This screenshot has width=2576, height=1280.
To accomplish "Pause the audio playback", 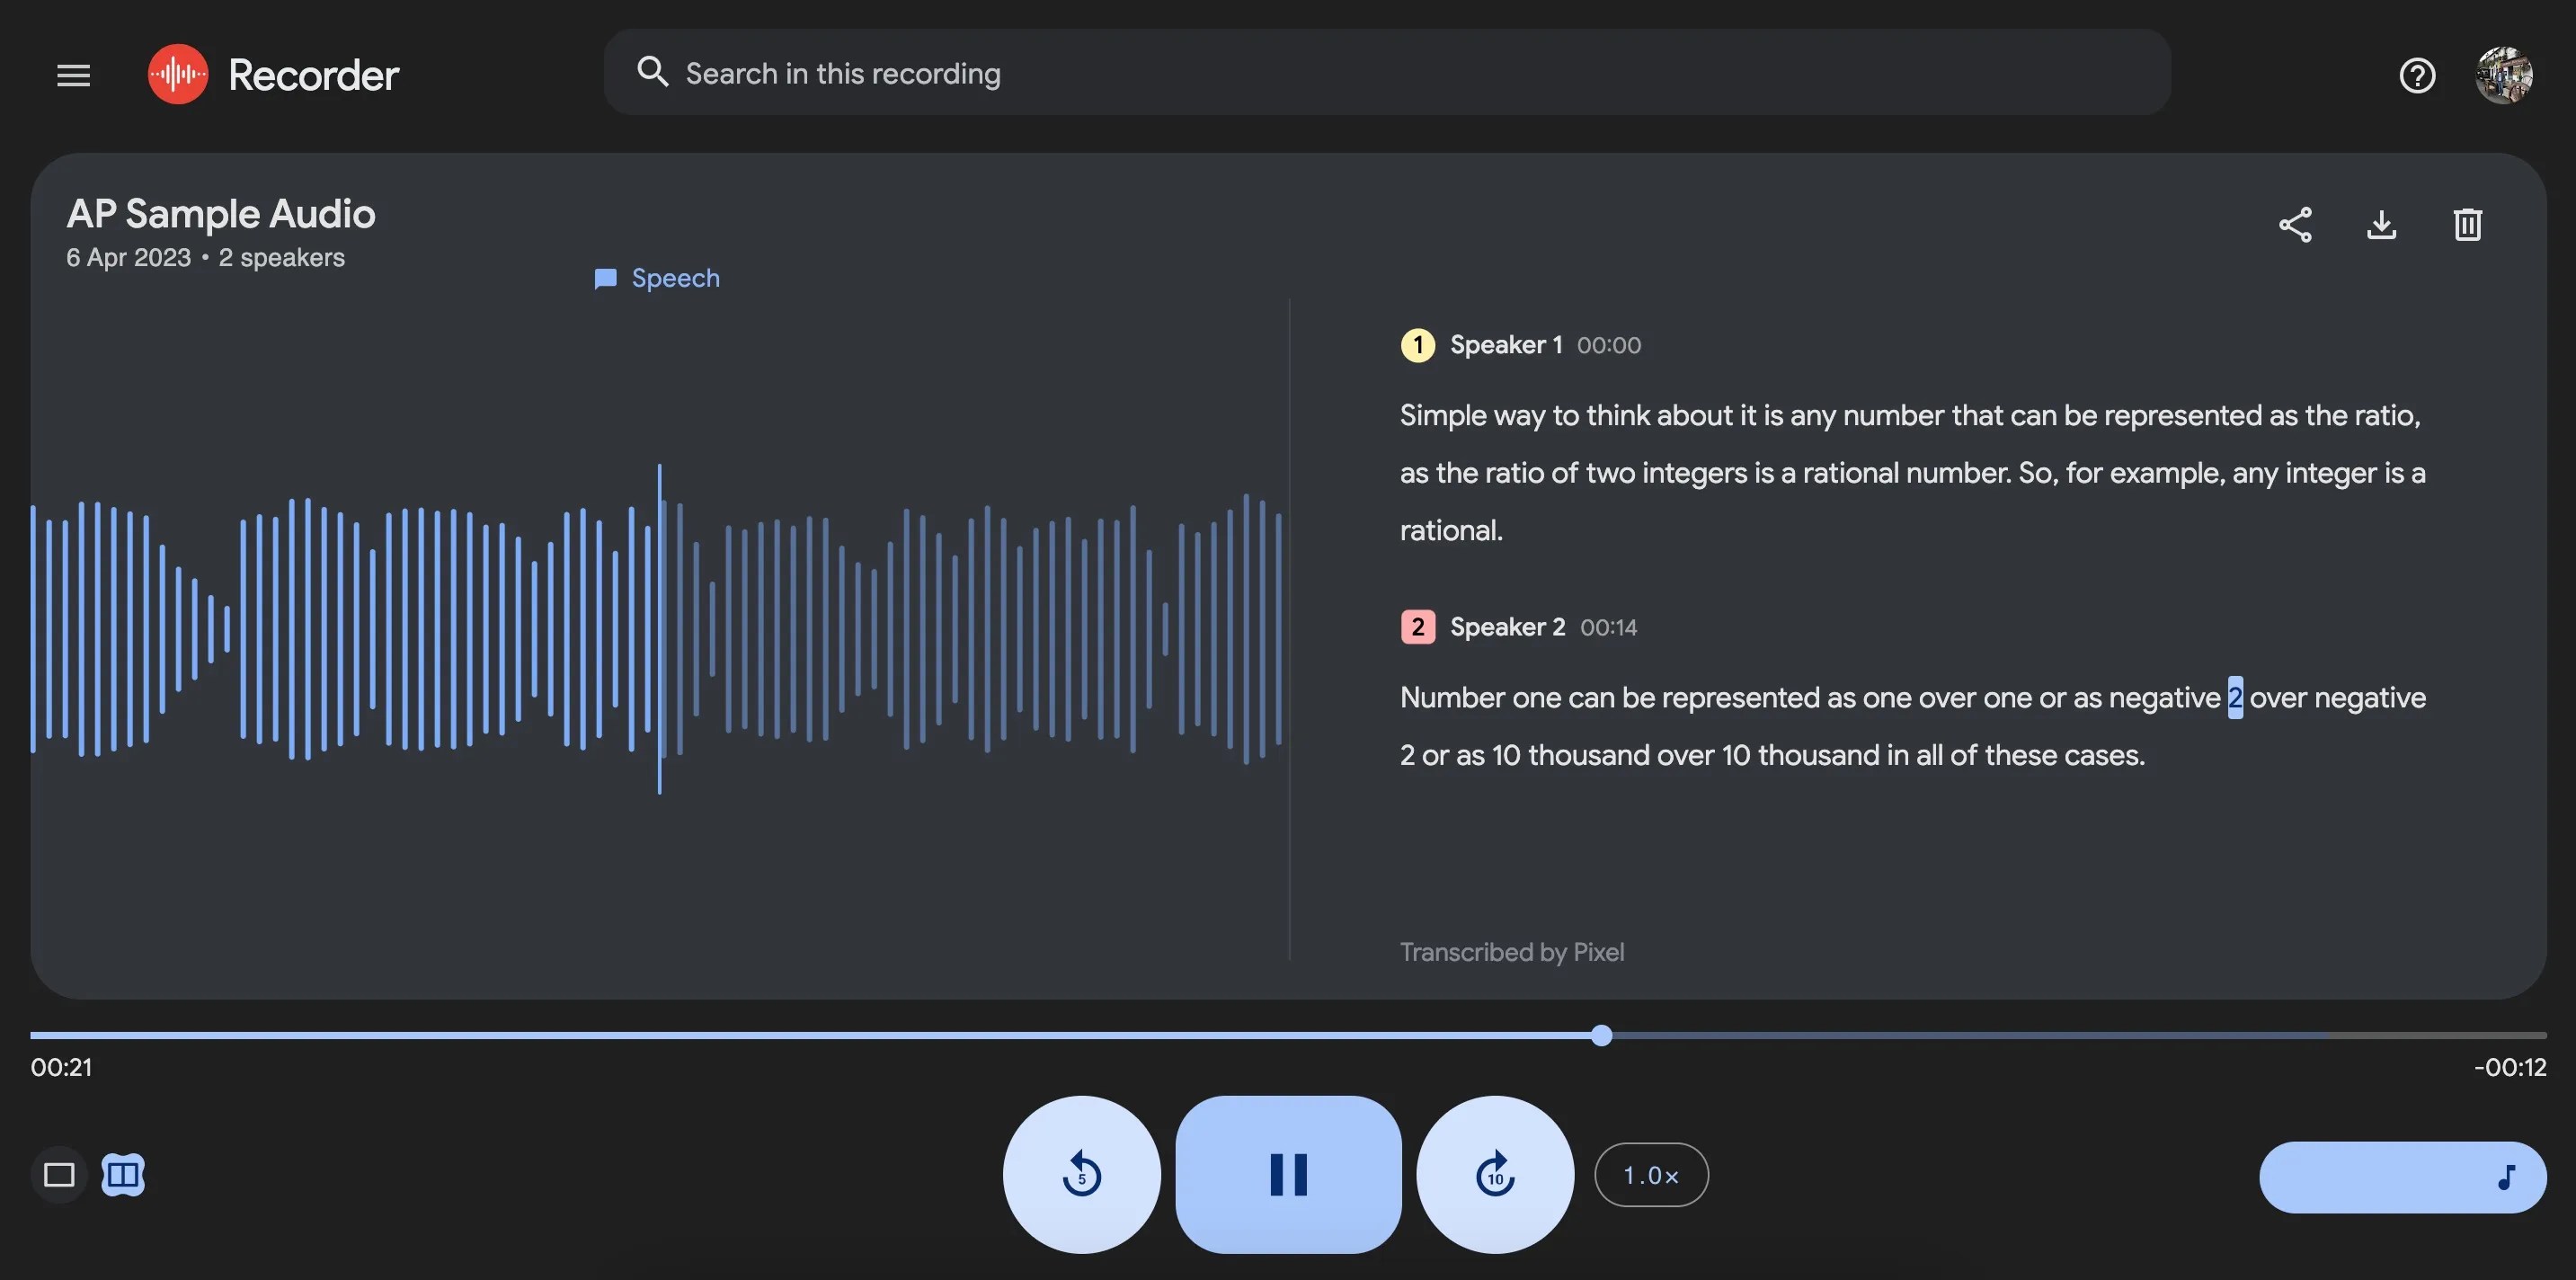I will (1287, 1175).
